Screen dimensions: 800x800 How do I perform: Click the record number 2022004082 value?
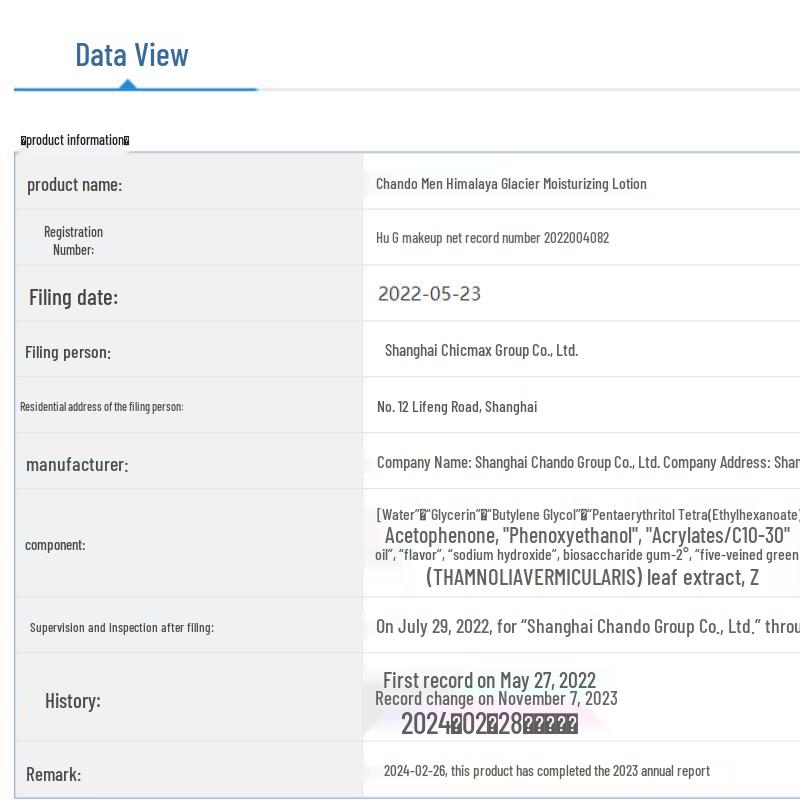(492, 238)
